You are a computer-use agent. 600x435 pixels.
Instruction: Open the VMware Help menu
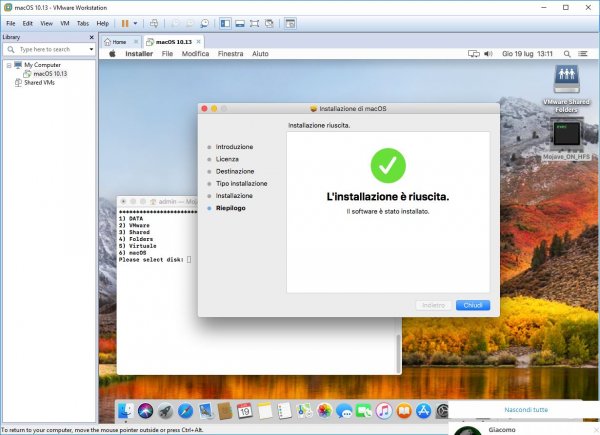(x=103, y=23)
